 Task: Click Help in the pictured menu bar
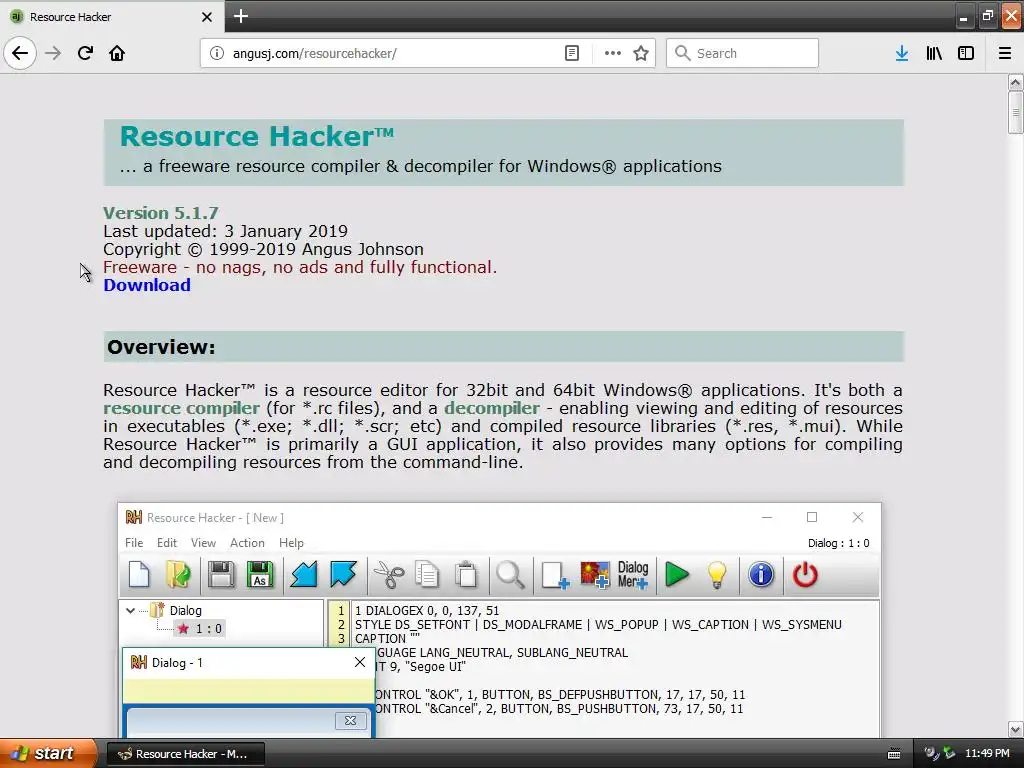tap(291, 543)
